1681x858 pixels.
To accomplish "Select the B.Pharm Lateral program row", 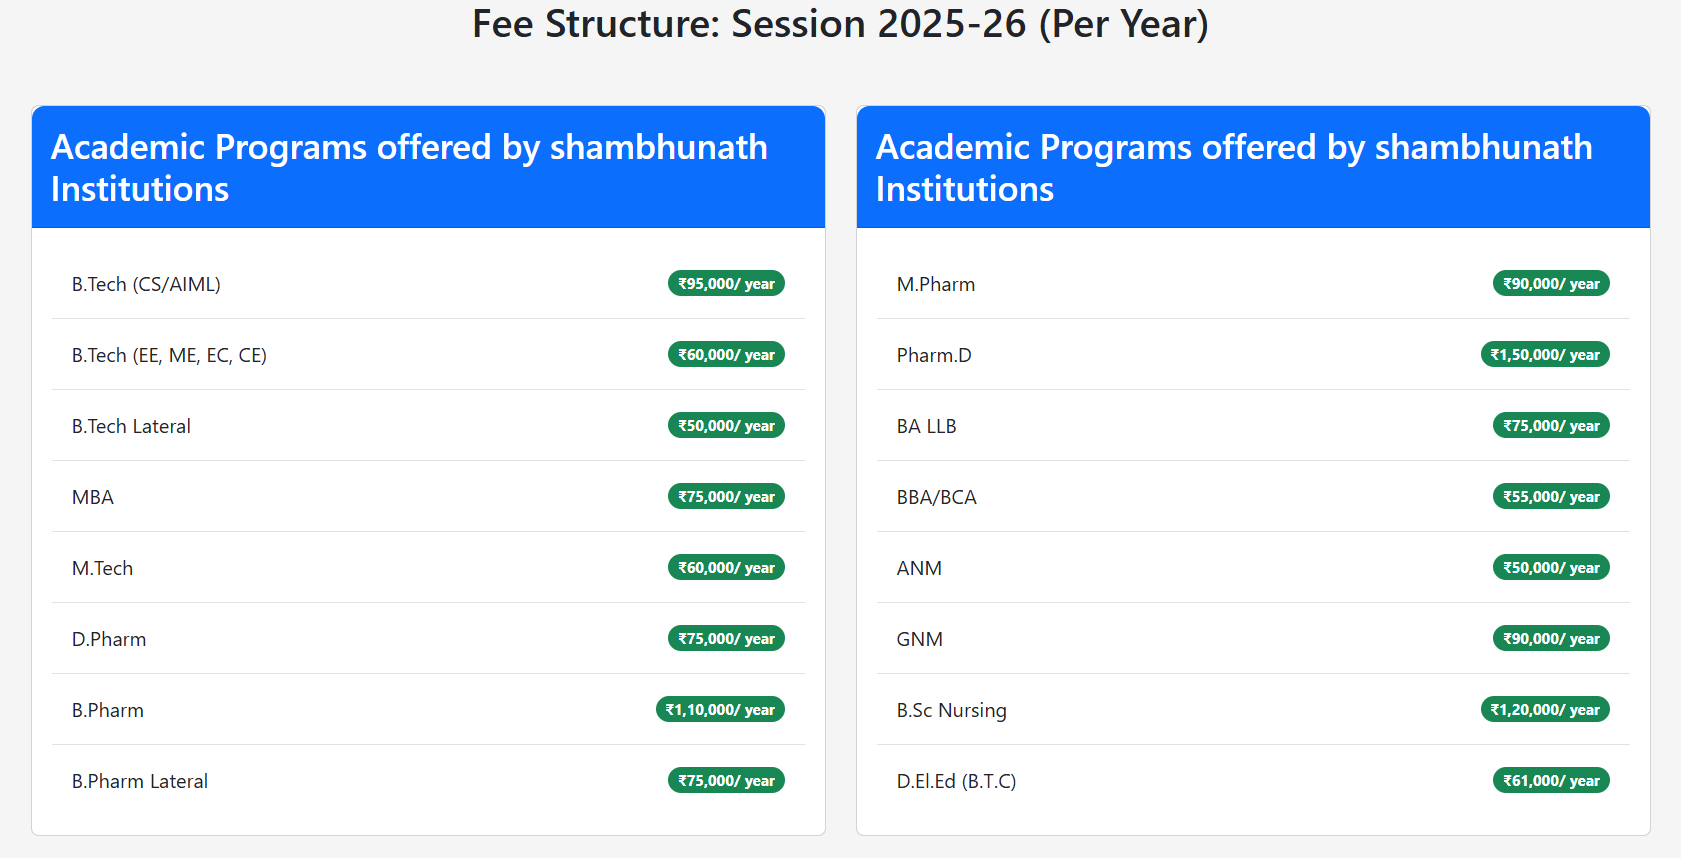I will point(140,781).
